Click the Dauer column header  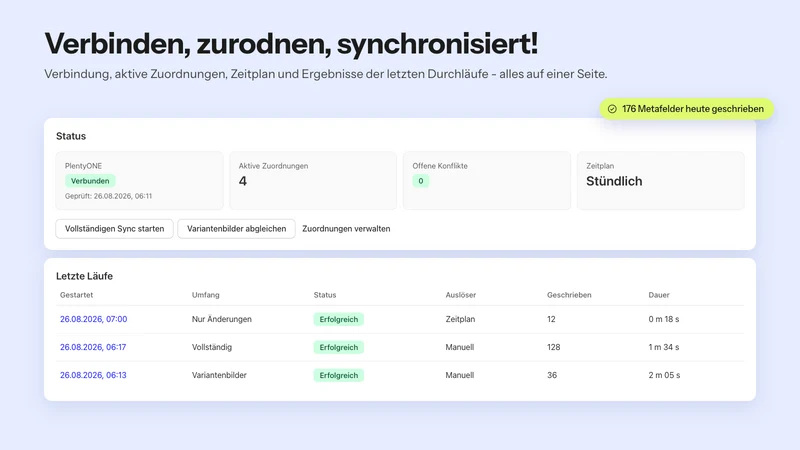(659, 295)
